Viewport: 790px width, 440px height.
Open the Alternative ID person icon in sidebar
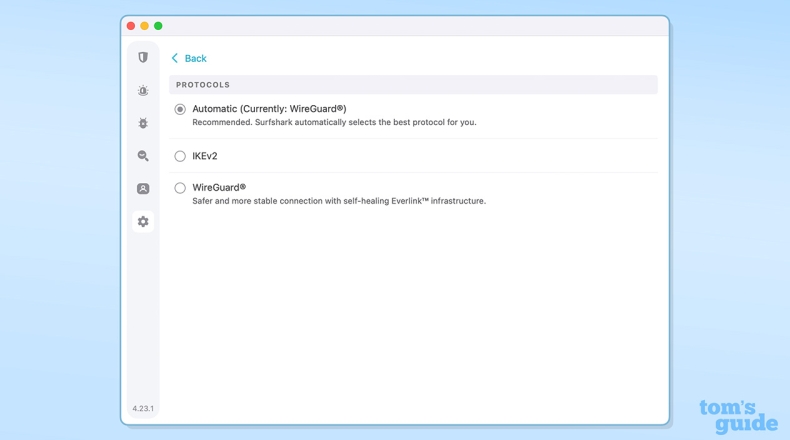pyautogui.click(x=143, y=189)
